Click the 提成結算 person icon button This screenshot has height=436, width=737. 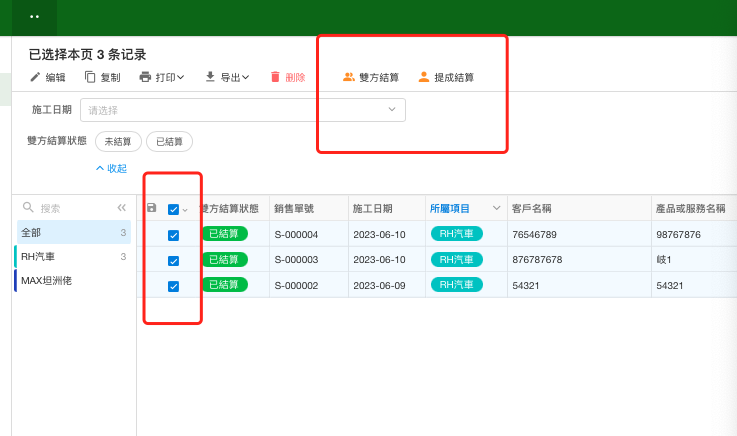[x=446, y=77]
